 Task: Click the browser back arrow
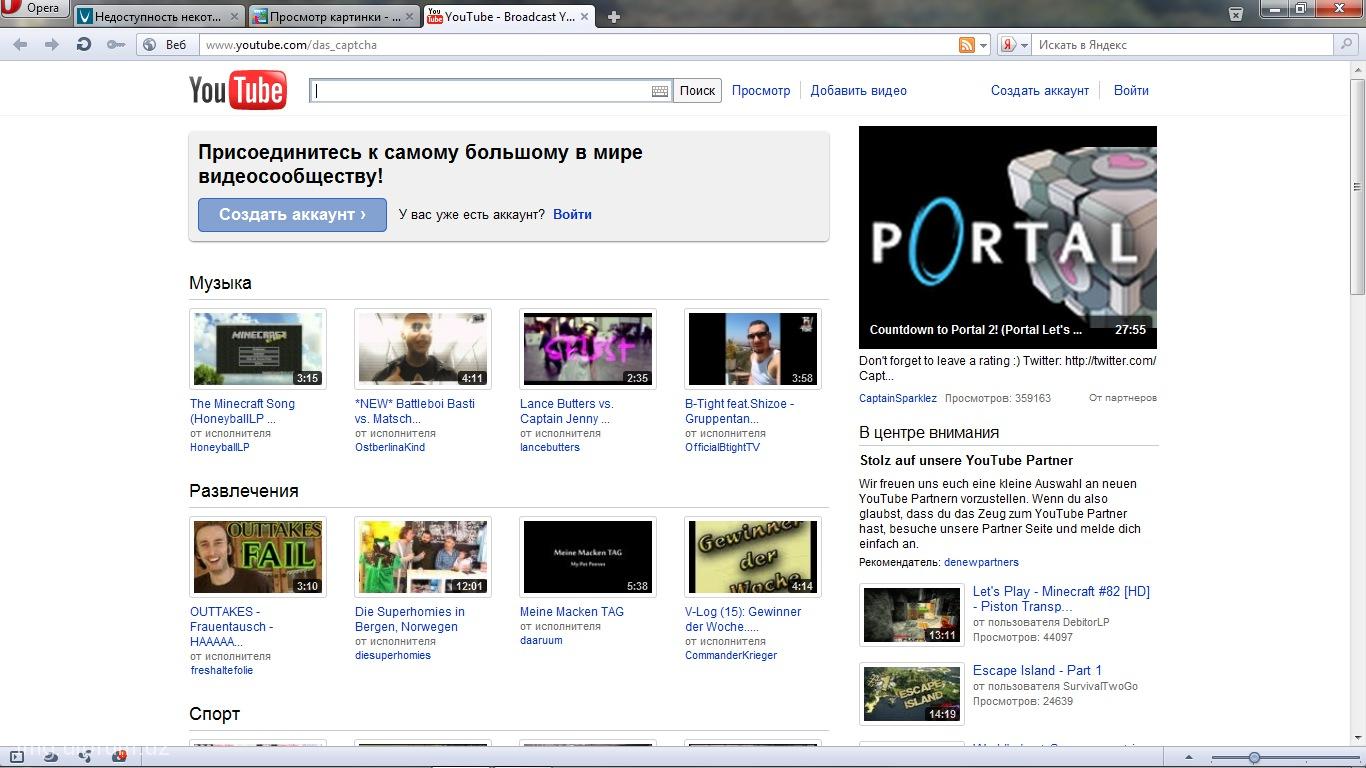click(20, 44)
